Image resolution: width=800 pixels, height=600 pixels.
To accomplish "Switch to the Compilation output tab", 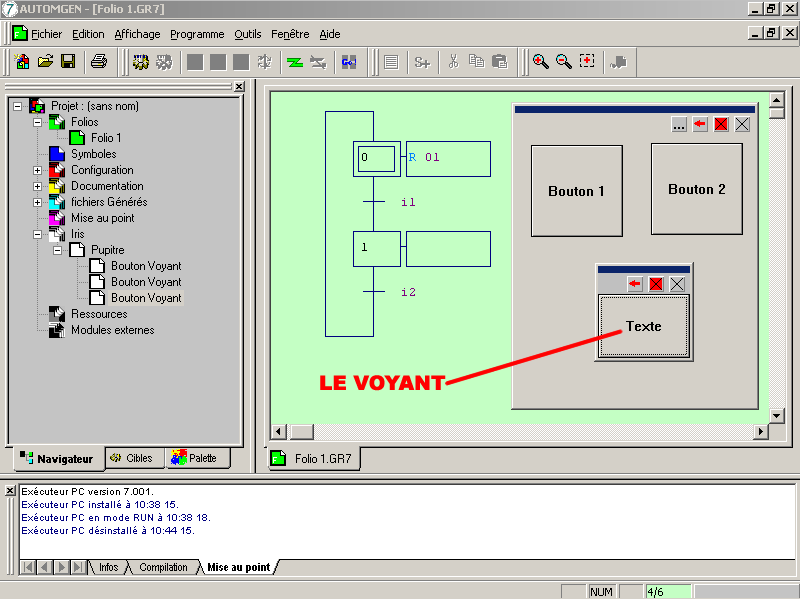I will tap(163, 567).
